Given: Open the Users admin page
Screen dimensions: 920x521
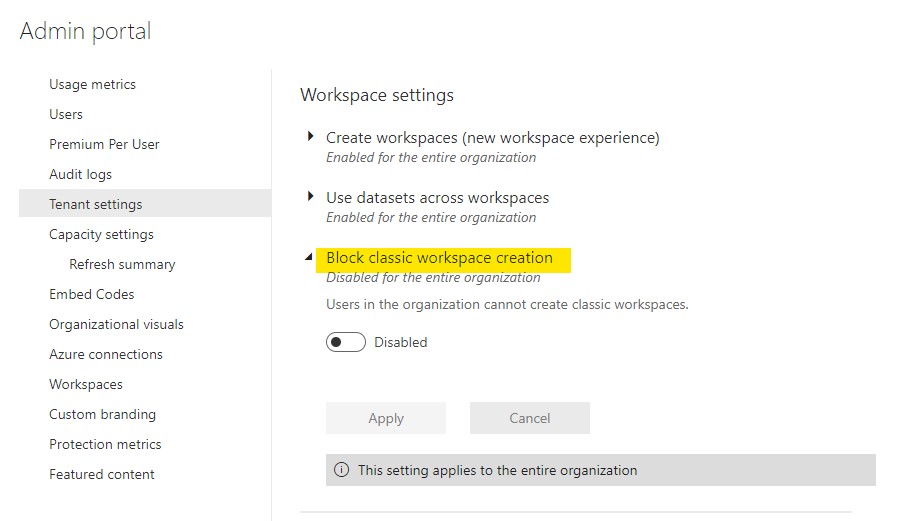Looking at the screenshot, I should (x=66, y=114).
